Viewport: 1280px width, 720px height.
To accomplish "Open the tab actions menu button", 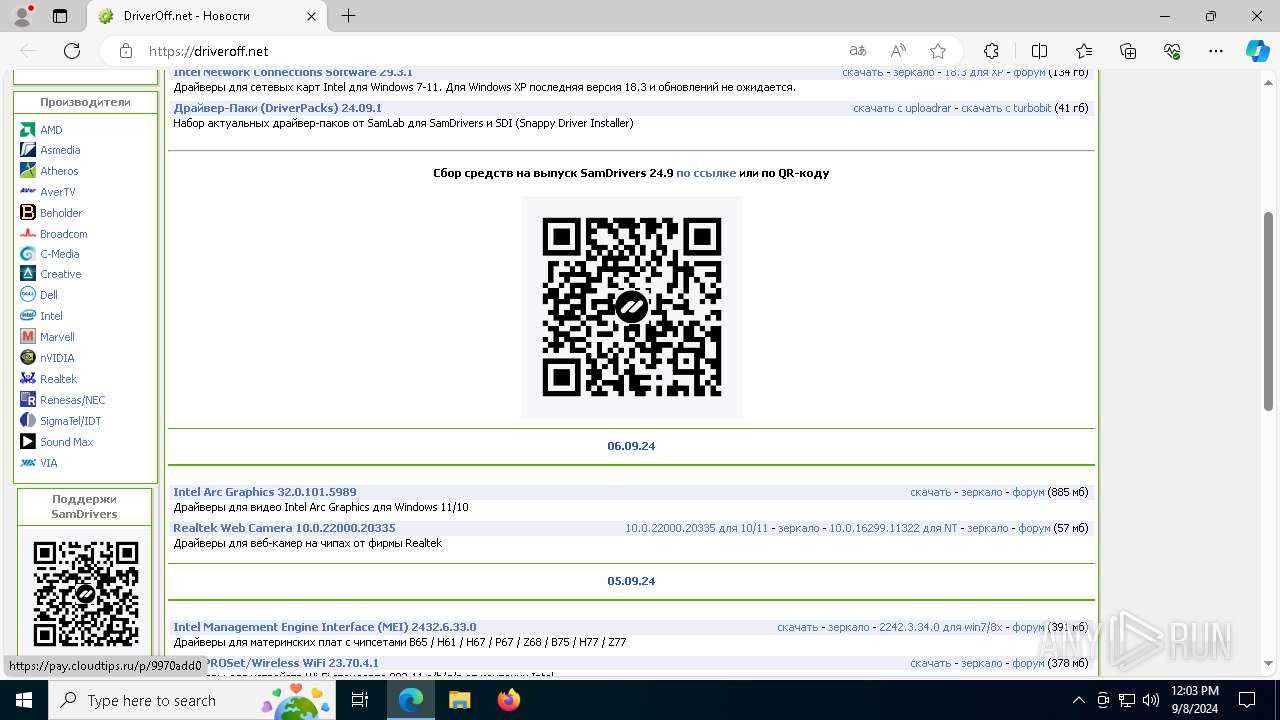I will point(60,16).
